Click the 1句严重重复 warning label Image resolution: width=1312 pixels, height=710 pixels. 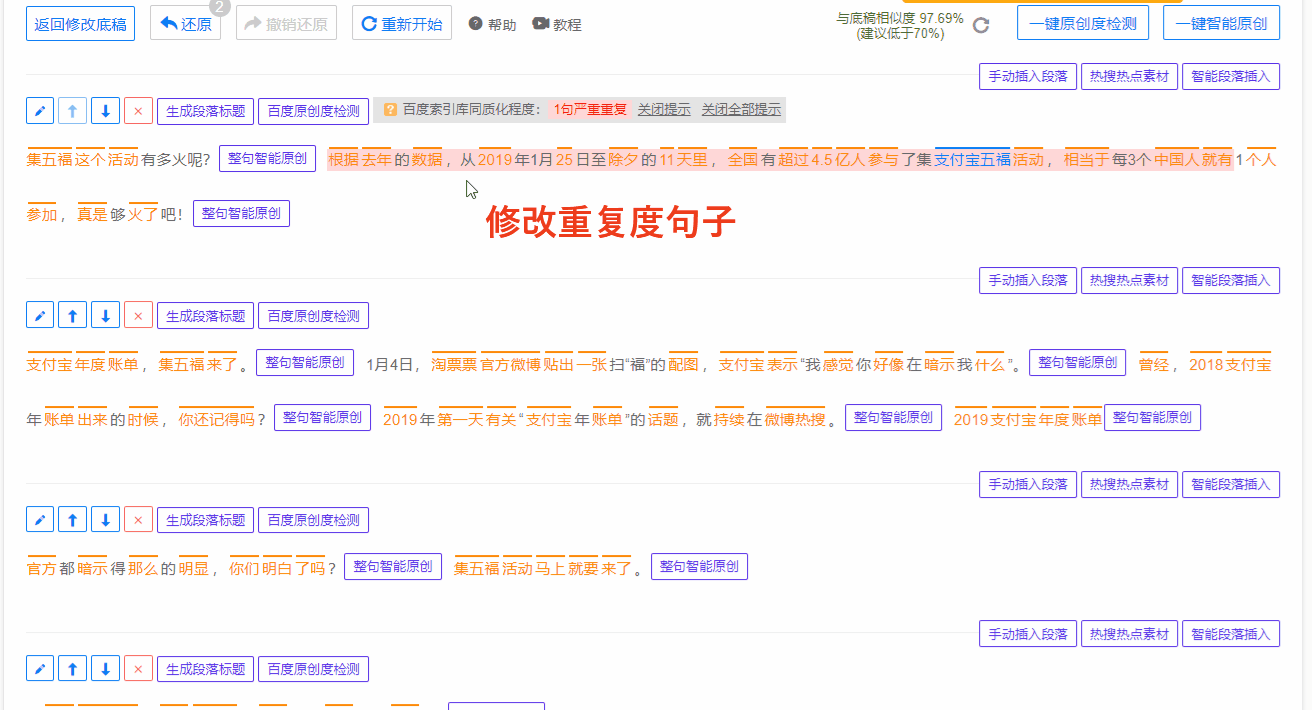pyautogui.click(x=590, y=110)
